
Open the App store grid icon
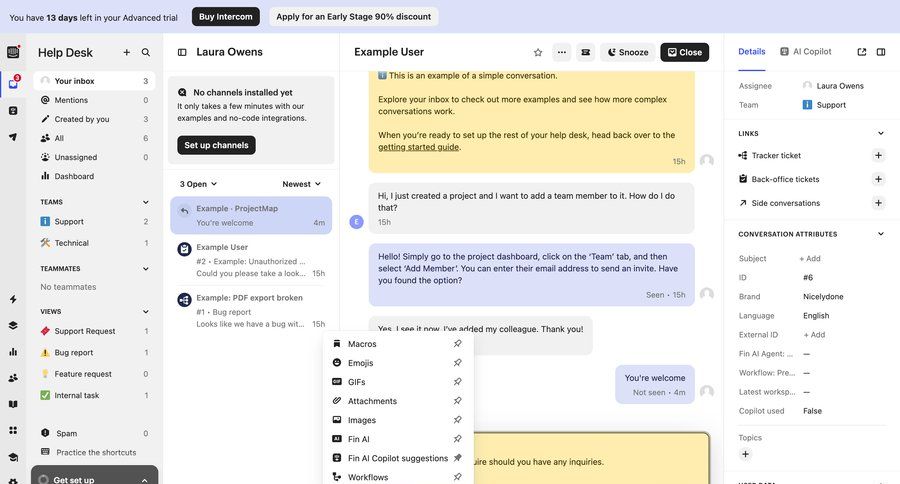pyautogui.click(x=13, y=431)
